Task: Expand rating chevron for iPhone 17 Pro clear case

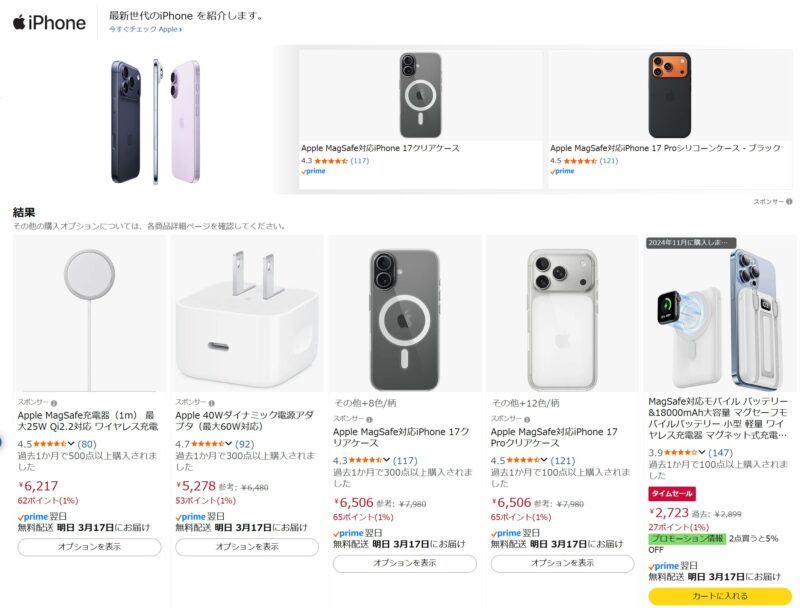Action: pyautogui.click(x=543, y=461)
